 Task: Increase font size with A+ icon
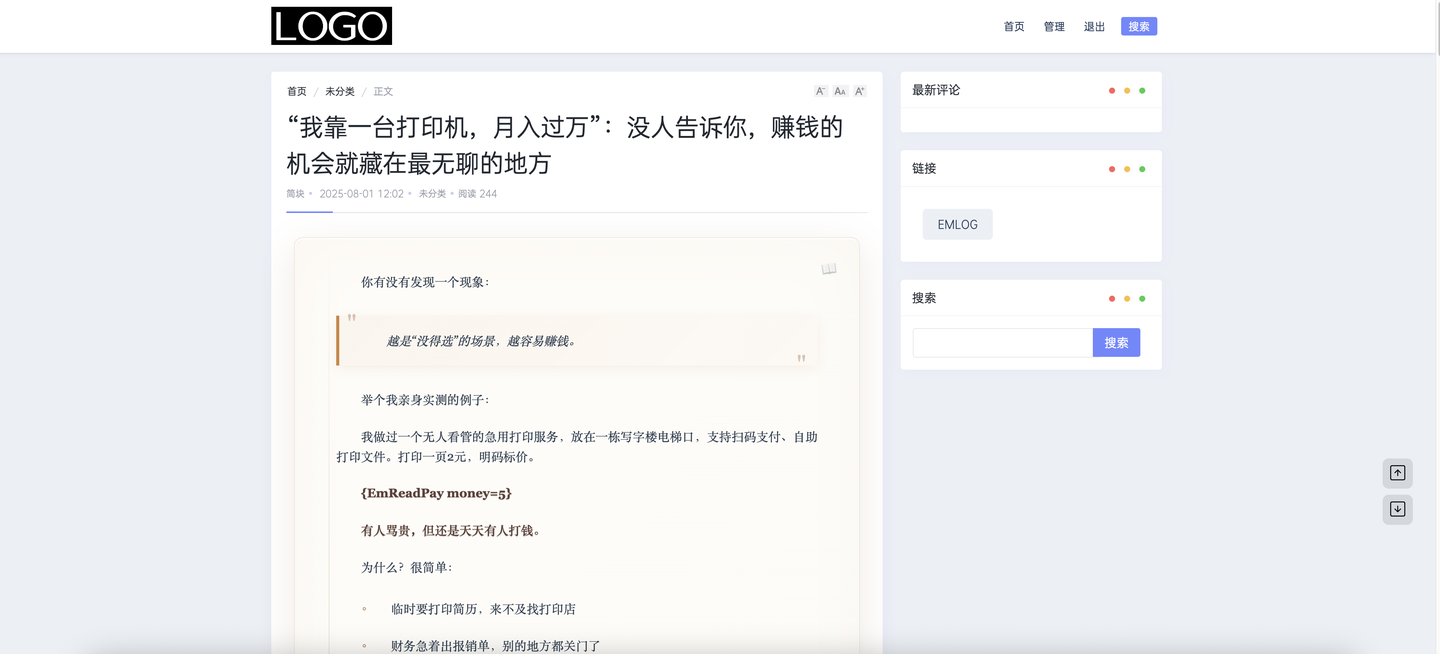point(860,91)
